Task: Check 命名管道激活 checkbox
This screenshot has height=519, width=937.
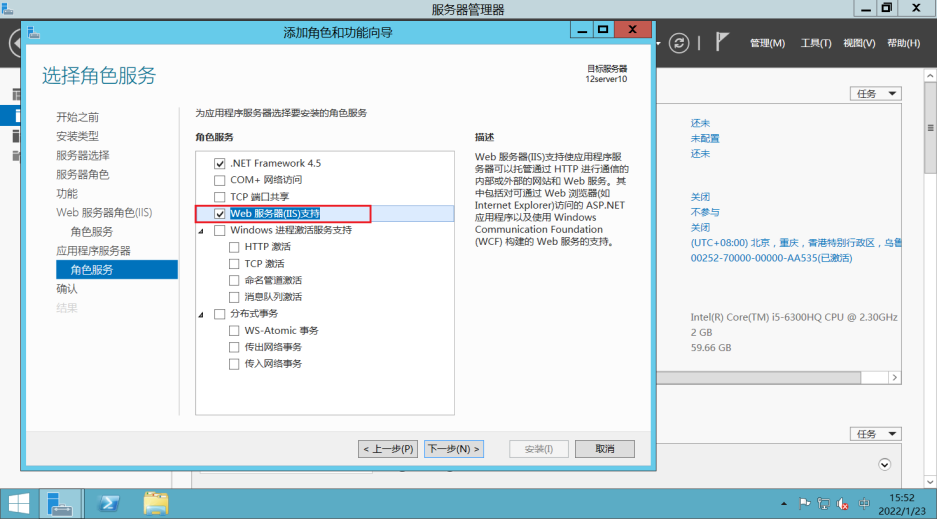Action: 234,281
